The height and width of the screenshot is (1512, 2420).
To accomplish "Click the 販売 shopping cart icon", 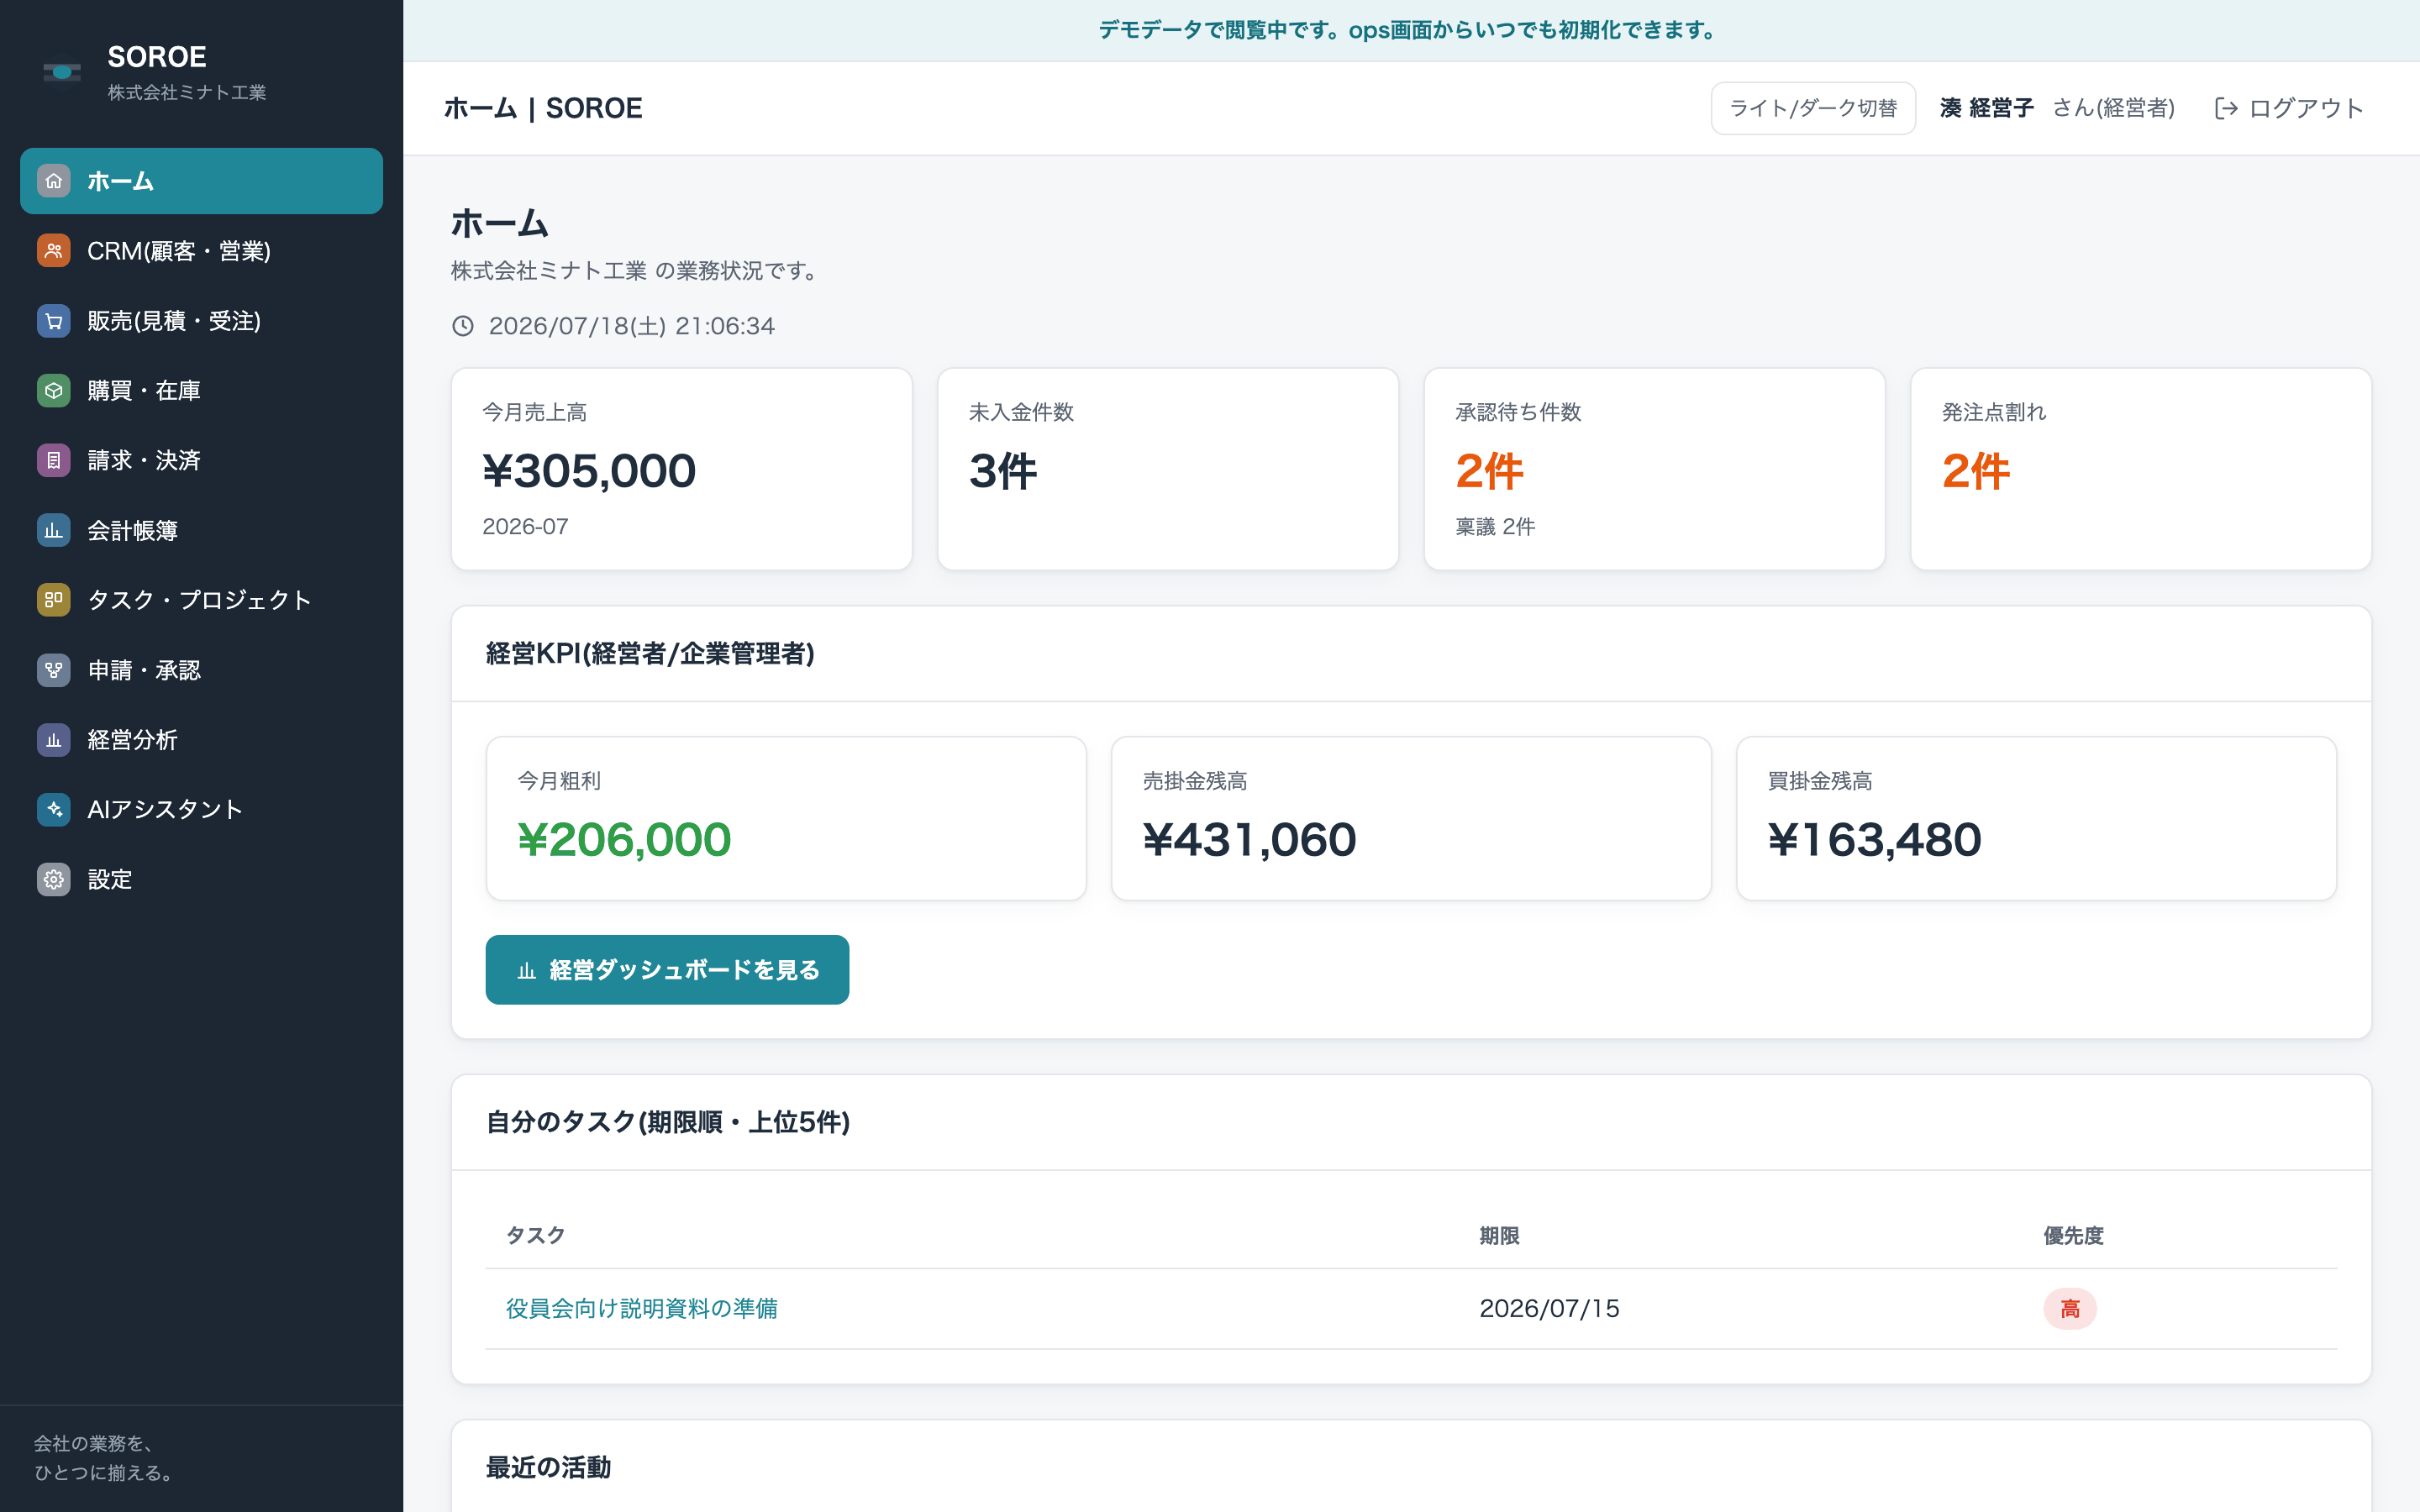I will (x=54, y=321).
